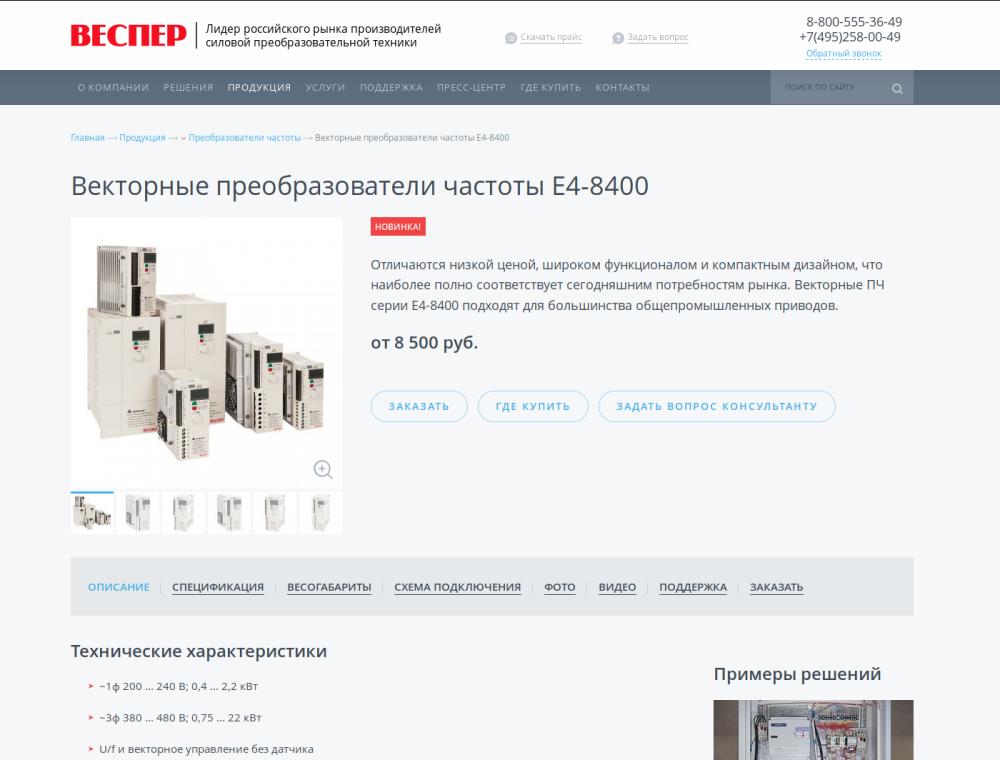Screen dimensions: 1000x760
Task: Expand the breadcrumb arrow before Преобразователи частоты
Action: [x=184, y=138]
